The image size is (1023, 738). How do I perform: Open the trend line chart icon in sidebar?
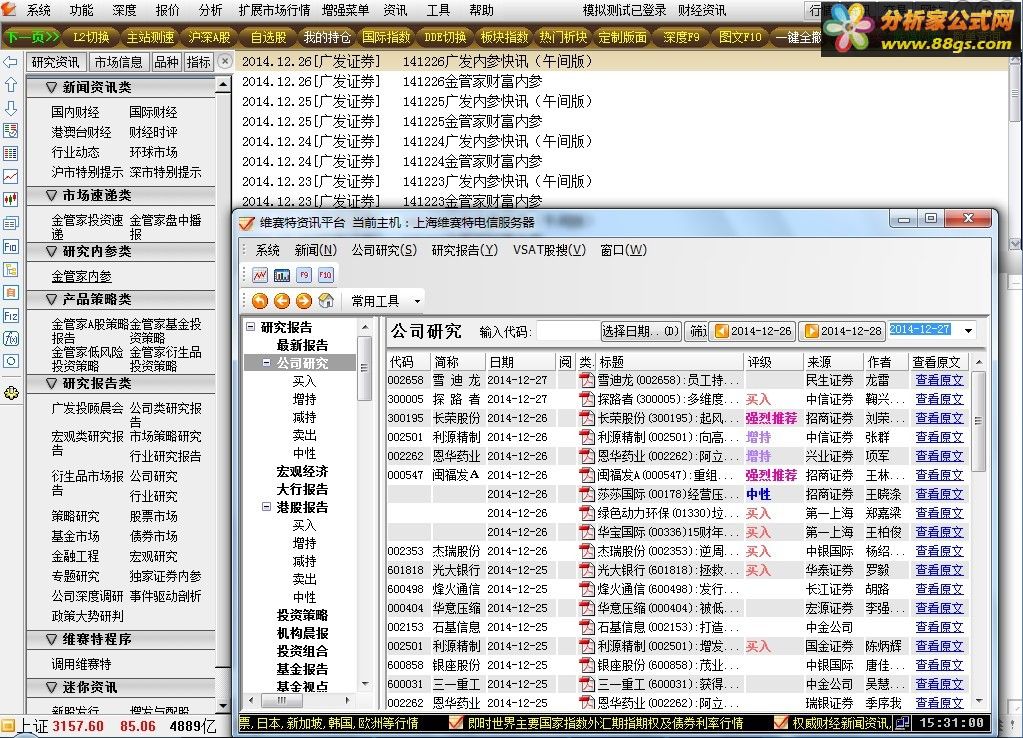10,176
